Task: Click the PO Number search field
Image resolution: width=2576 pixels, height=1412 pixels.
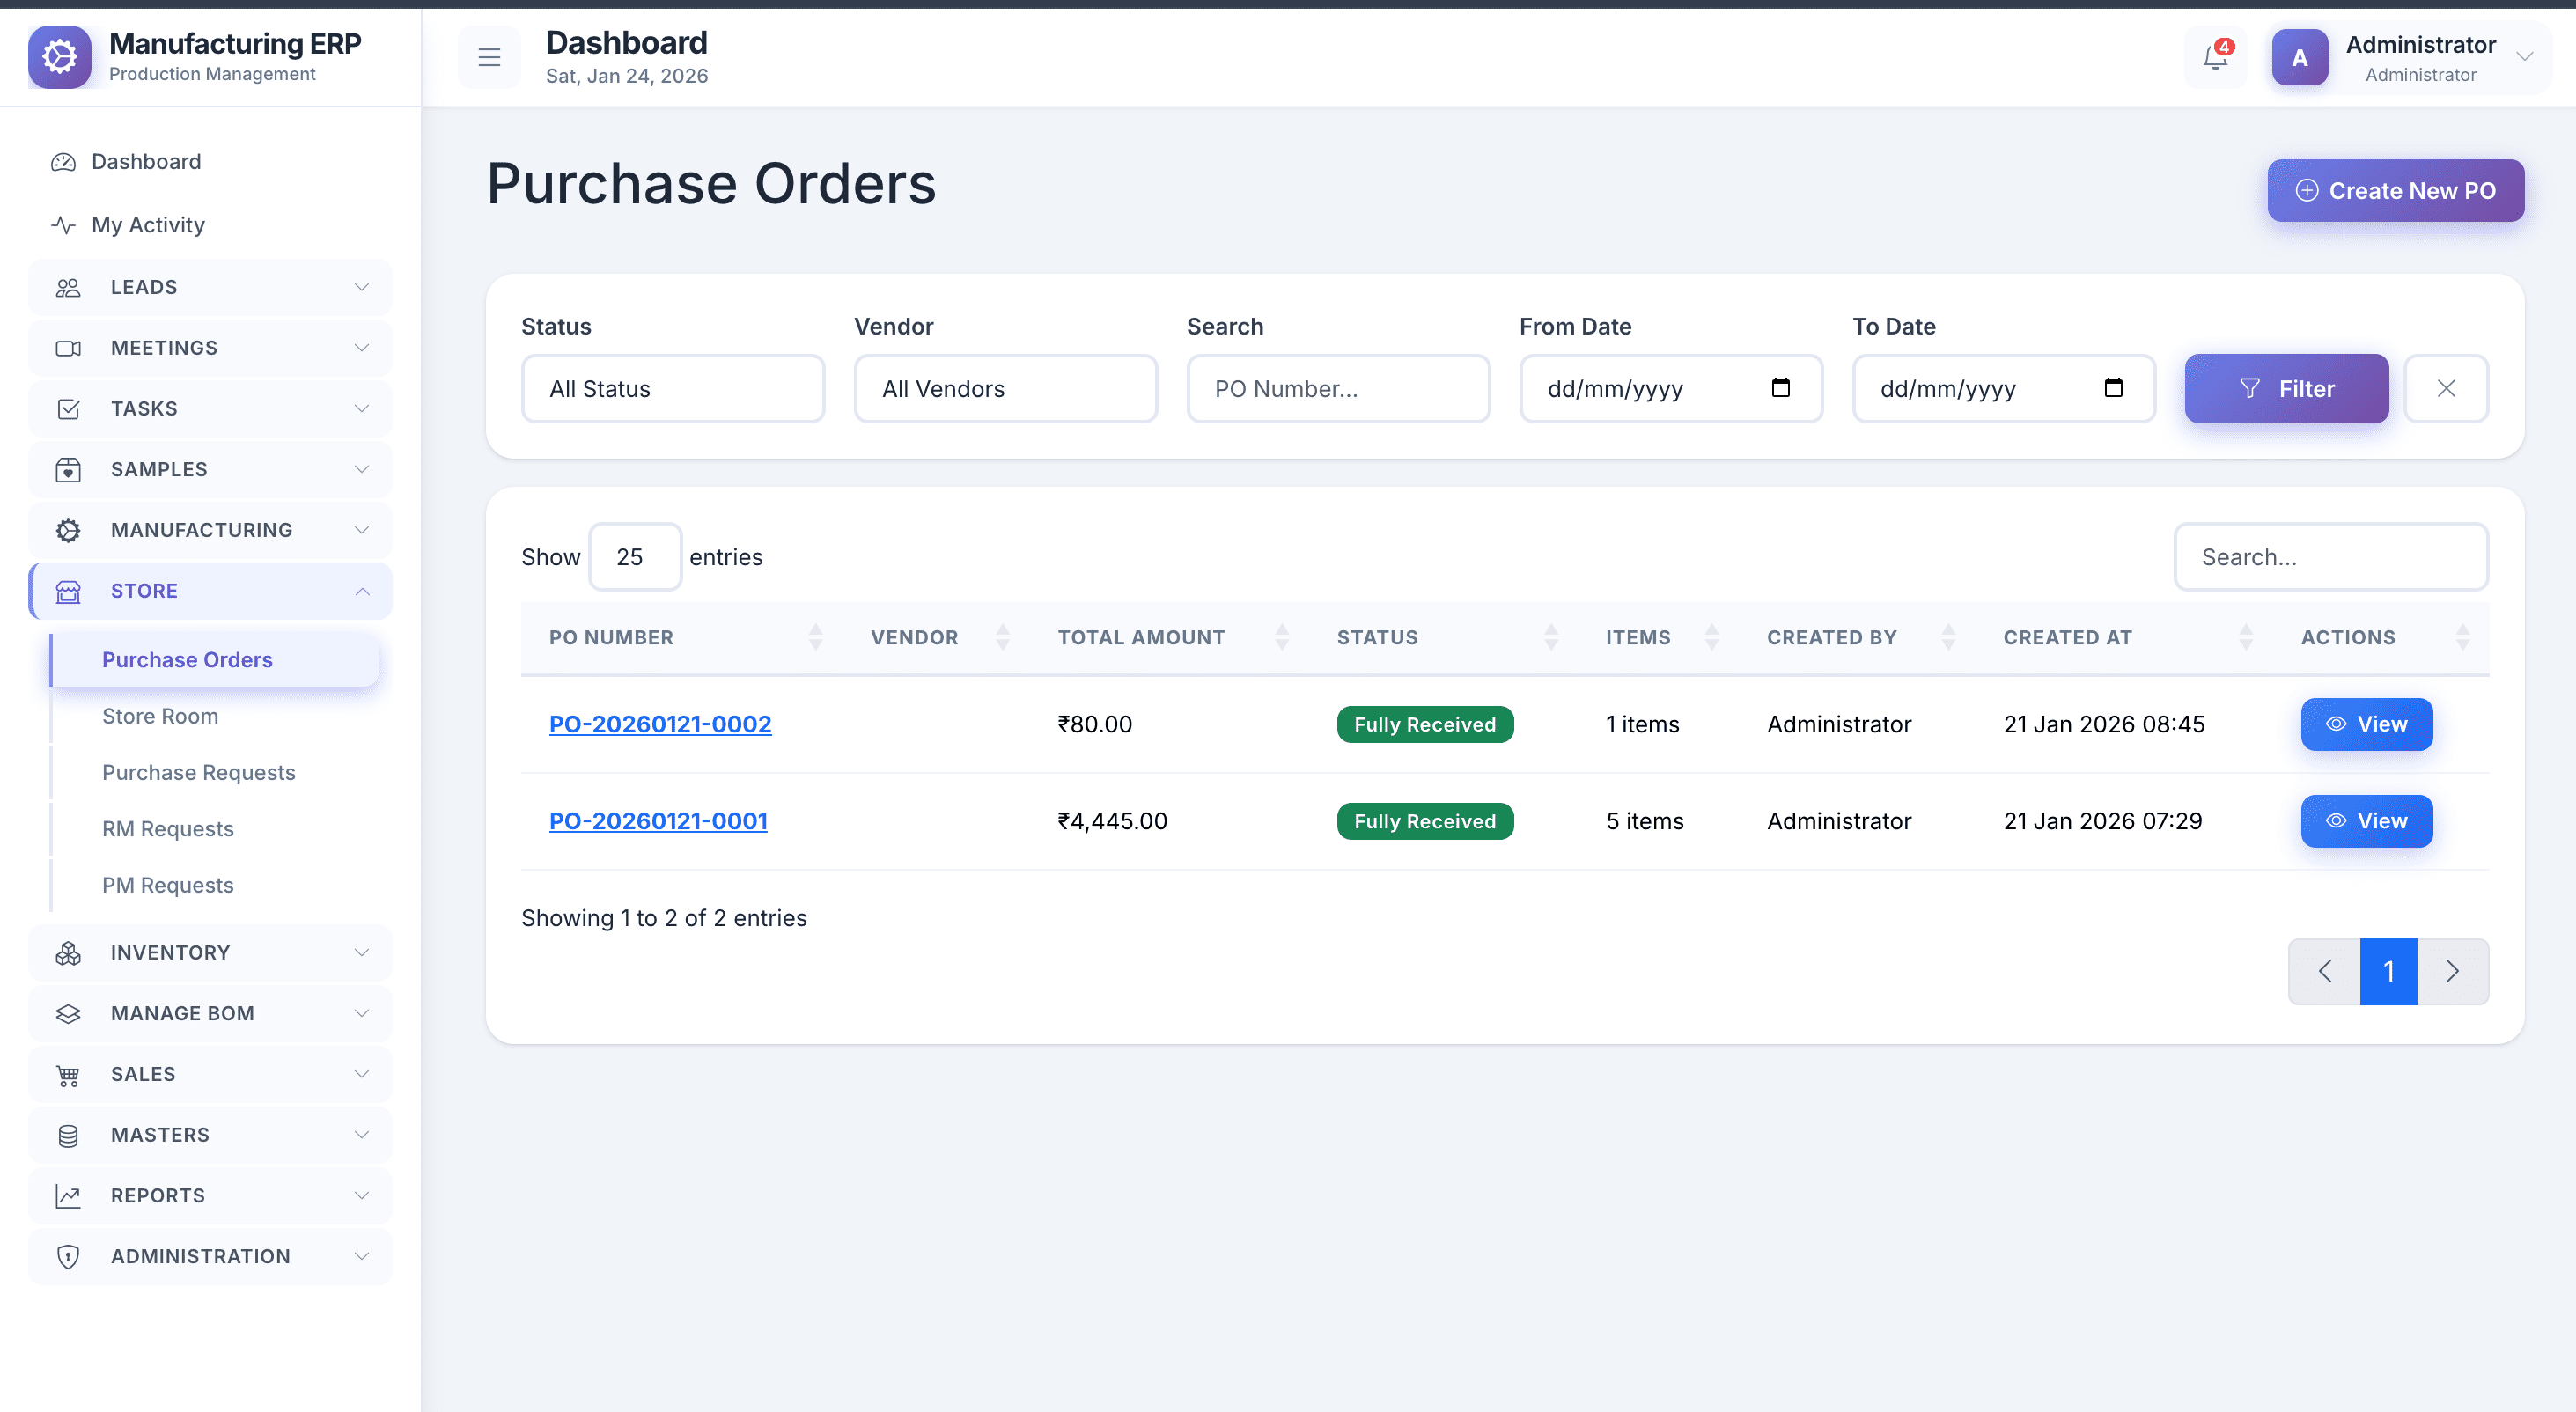Action: pos(1338,389)
